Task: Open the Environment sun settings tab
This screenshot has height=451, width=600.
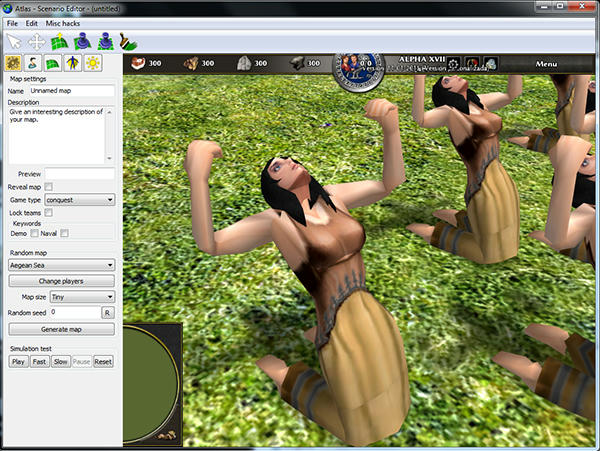Action: pos(93,63)
